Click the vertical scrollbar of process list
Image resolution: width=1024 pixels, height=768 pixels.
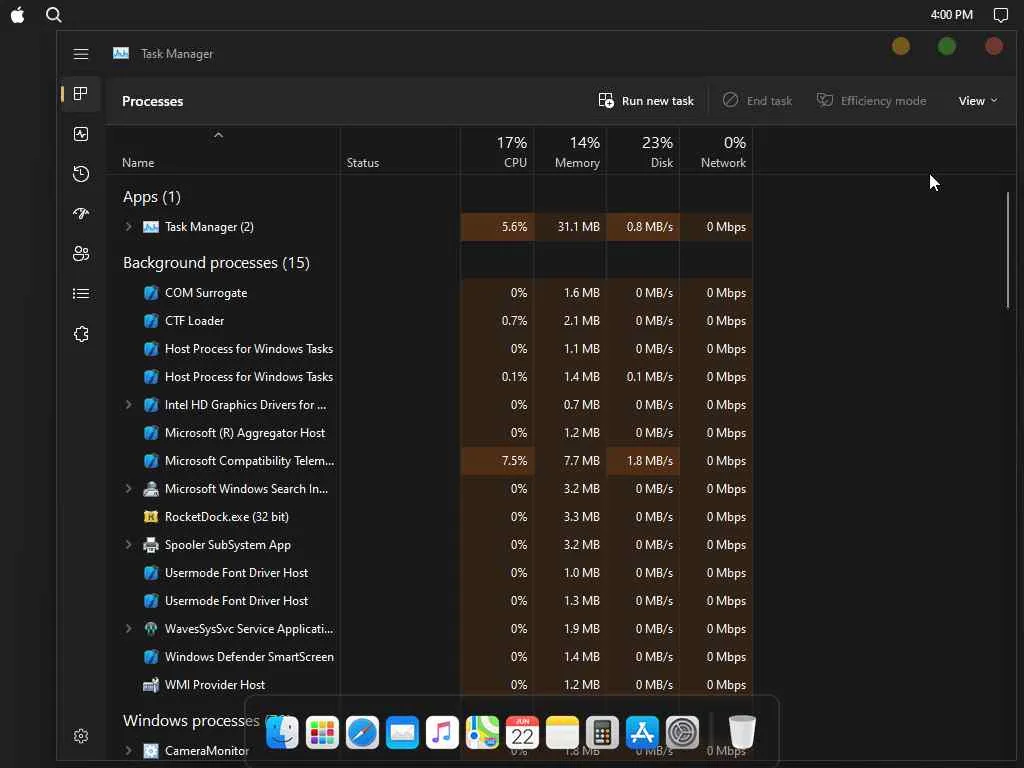tap(1008, 251)
